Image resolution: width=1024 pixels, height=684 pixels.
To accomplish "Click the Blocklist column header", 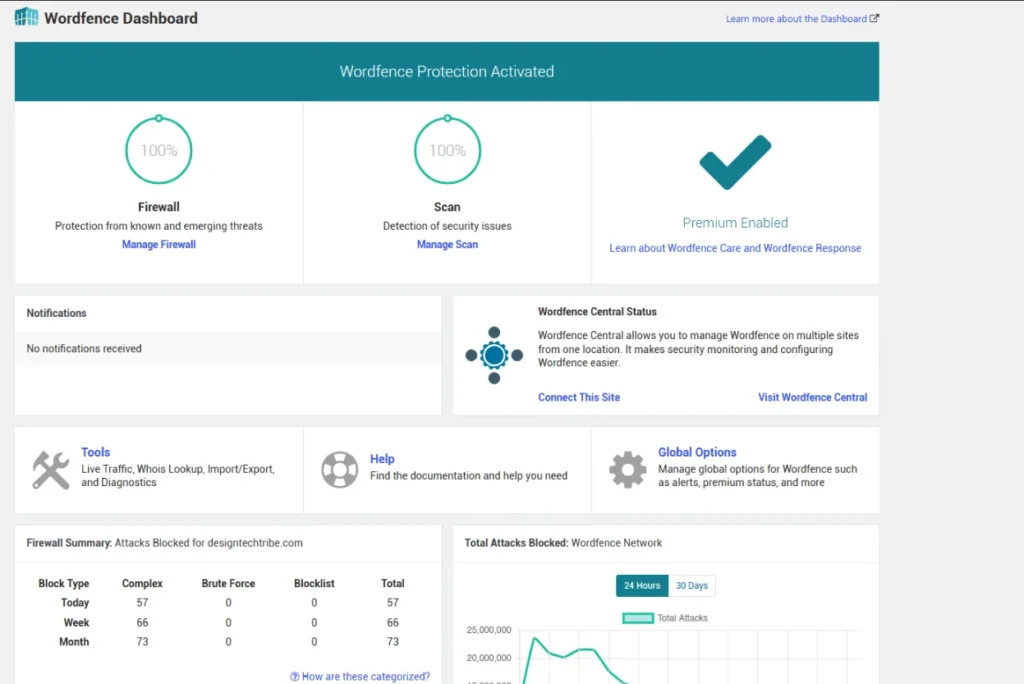I will [314, 583].
